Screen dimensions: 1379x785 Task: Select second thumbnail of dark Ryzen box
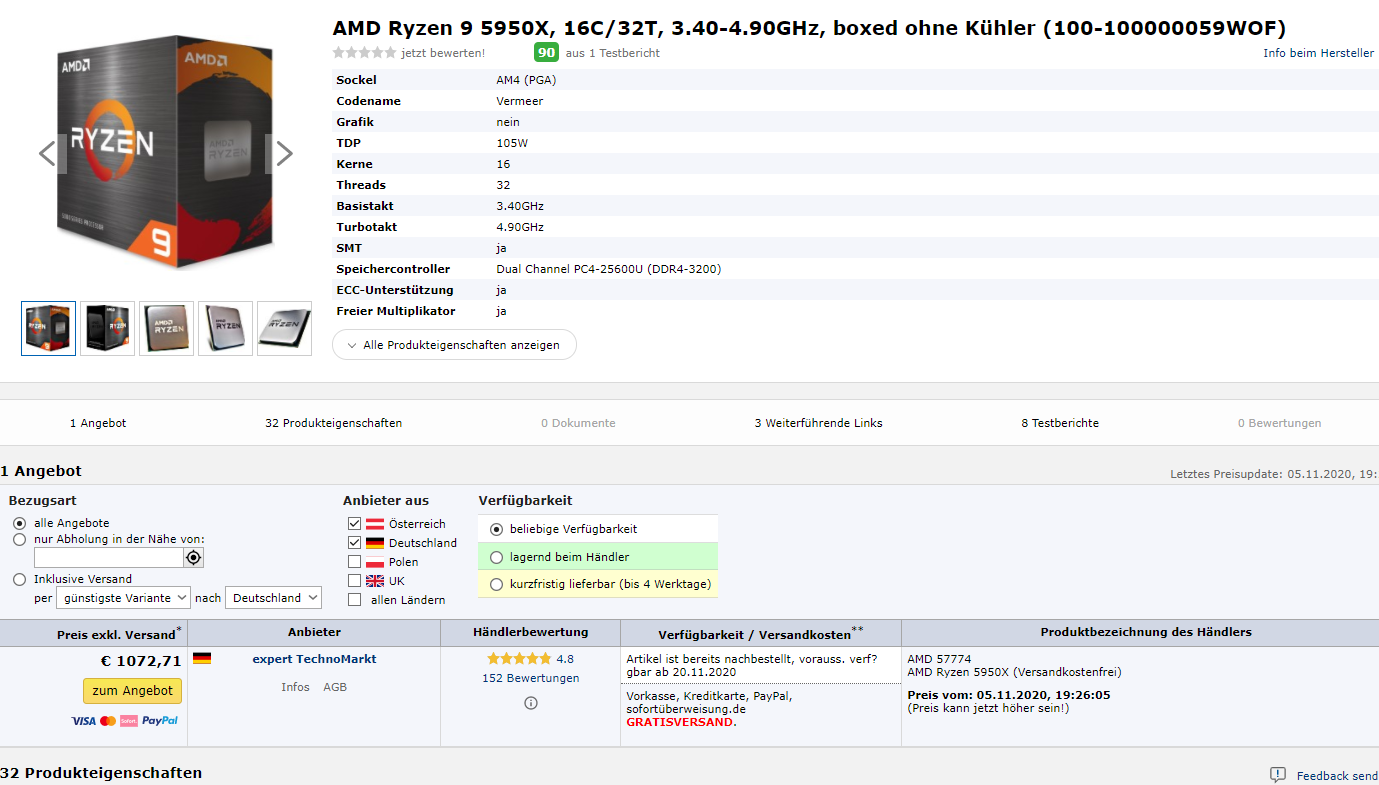tap(107, 328)
